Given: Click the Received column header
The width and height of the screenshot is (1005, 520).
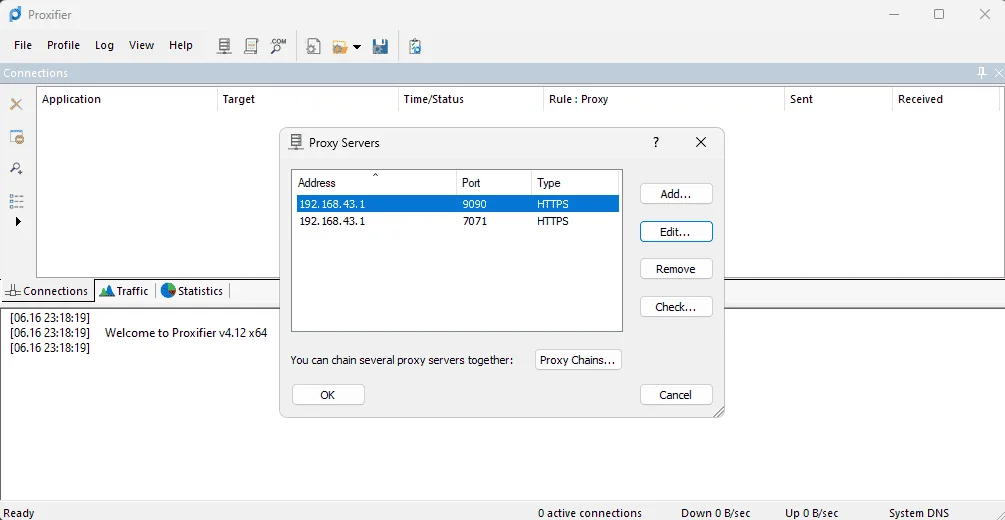Looking at the screenshot, I should click(x=946, y=99).
